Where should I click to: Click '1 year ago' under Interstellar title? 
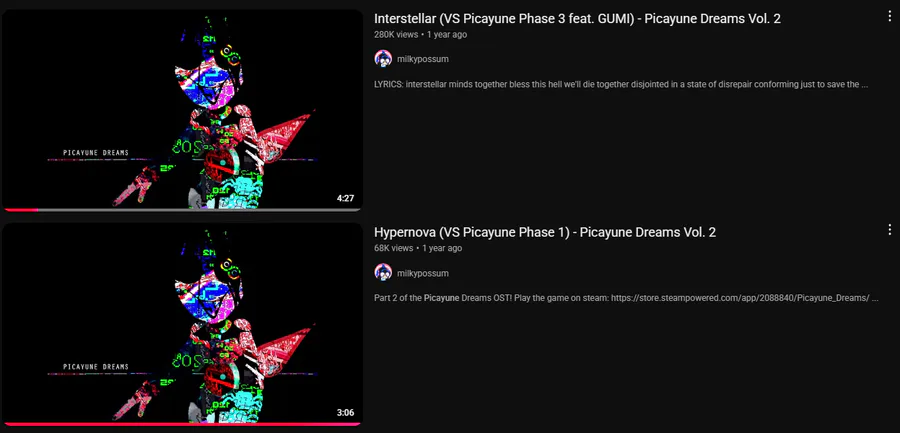click(447, 34)
